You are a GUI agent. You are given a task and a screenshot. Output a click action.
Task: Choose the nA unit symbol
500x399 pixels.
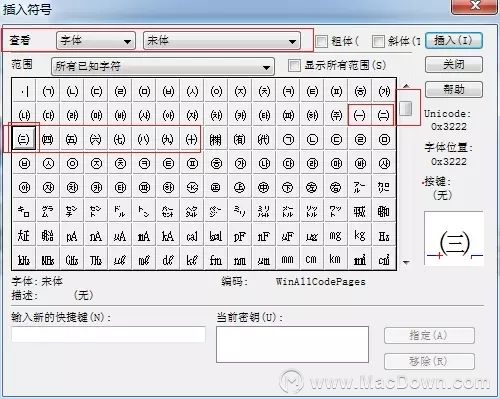(96, 236)
